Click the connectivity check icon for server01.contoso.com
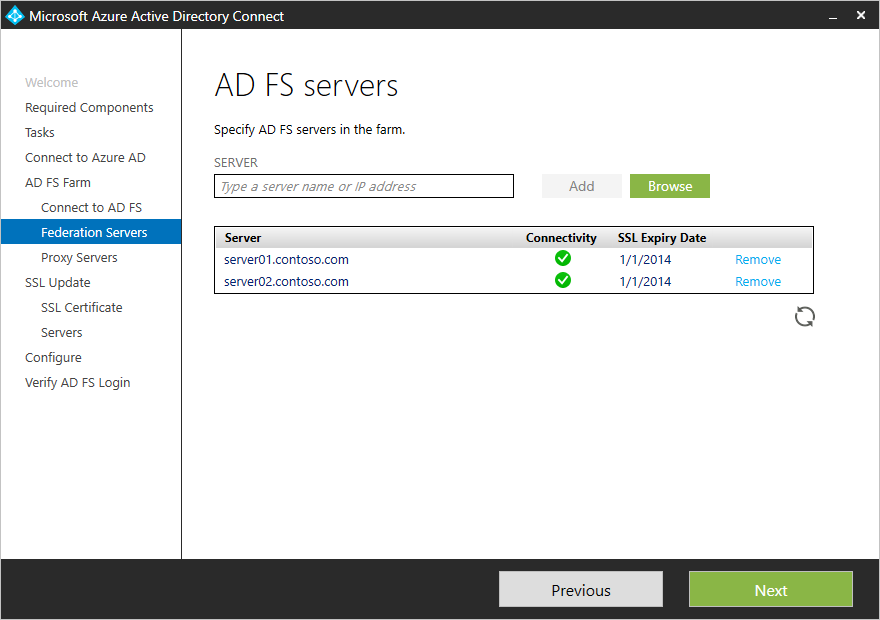880x620 pixels. [562, 258]
